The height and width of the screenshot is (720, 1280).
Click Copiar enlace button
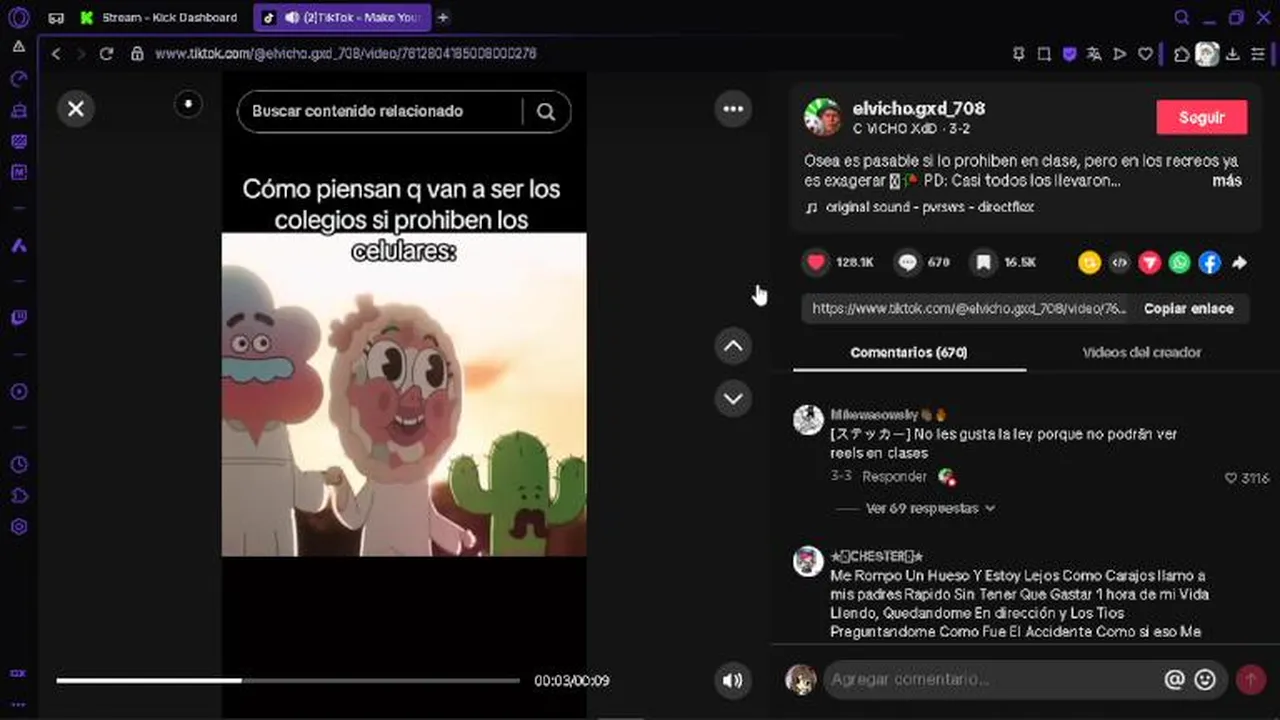[1189, 308]
